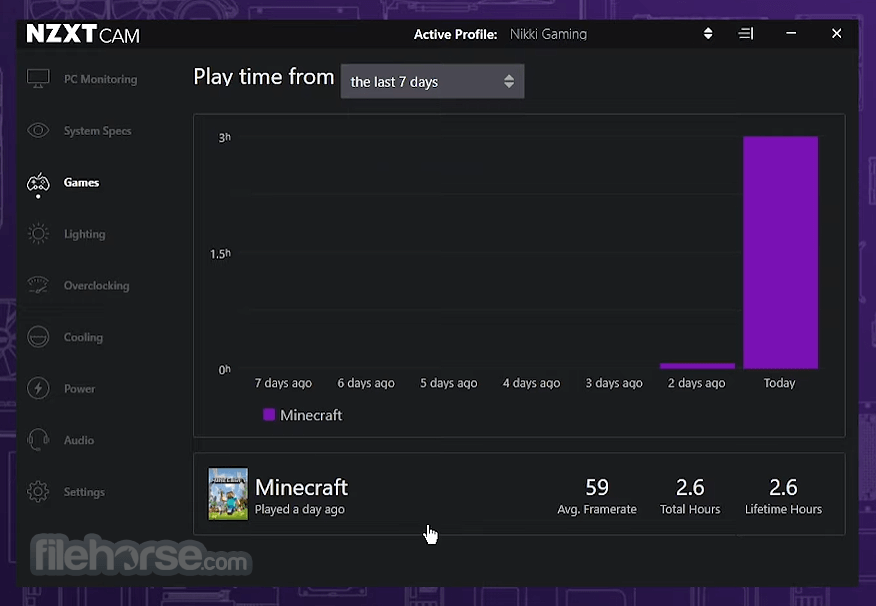Viewport: 876px width, 606px height.
Task: Close the NZXT CAM window
Action: [836, 34]
